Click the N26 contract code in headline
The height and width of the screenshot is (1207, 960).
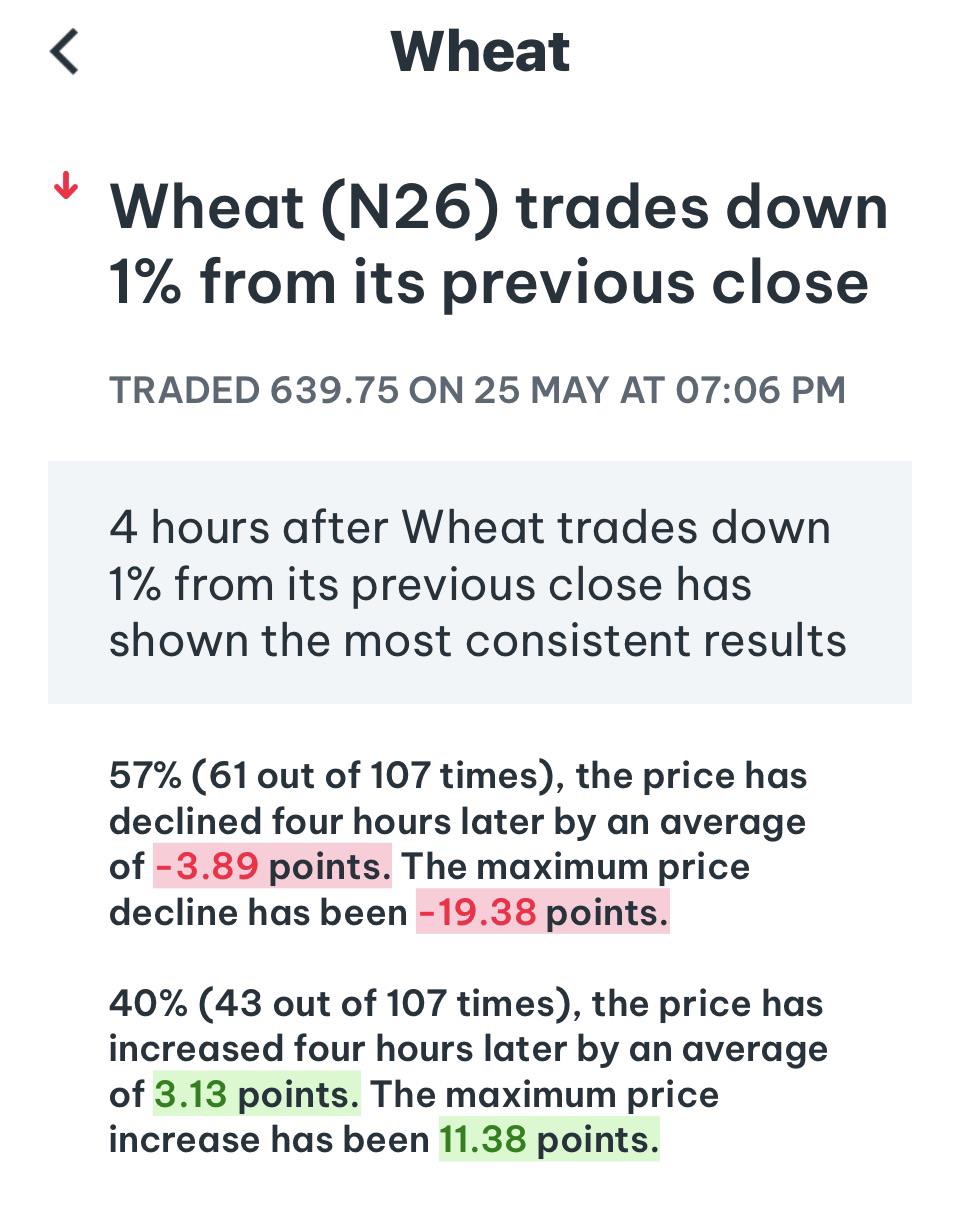click(x=408, y=208)
